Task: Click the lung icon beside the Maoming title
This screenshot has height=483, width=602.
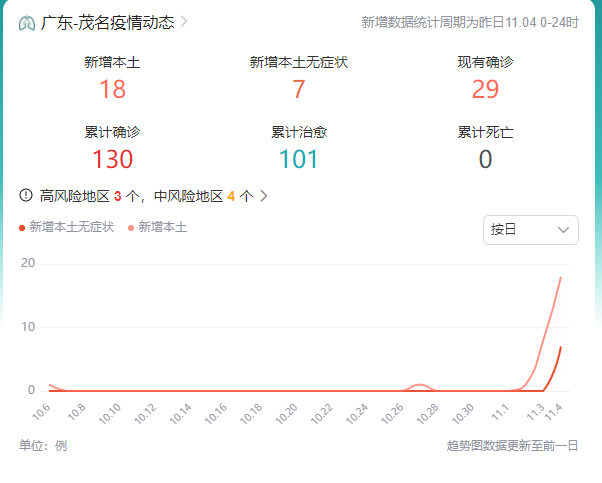Action: point(27,22)
